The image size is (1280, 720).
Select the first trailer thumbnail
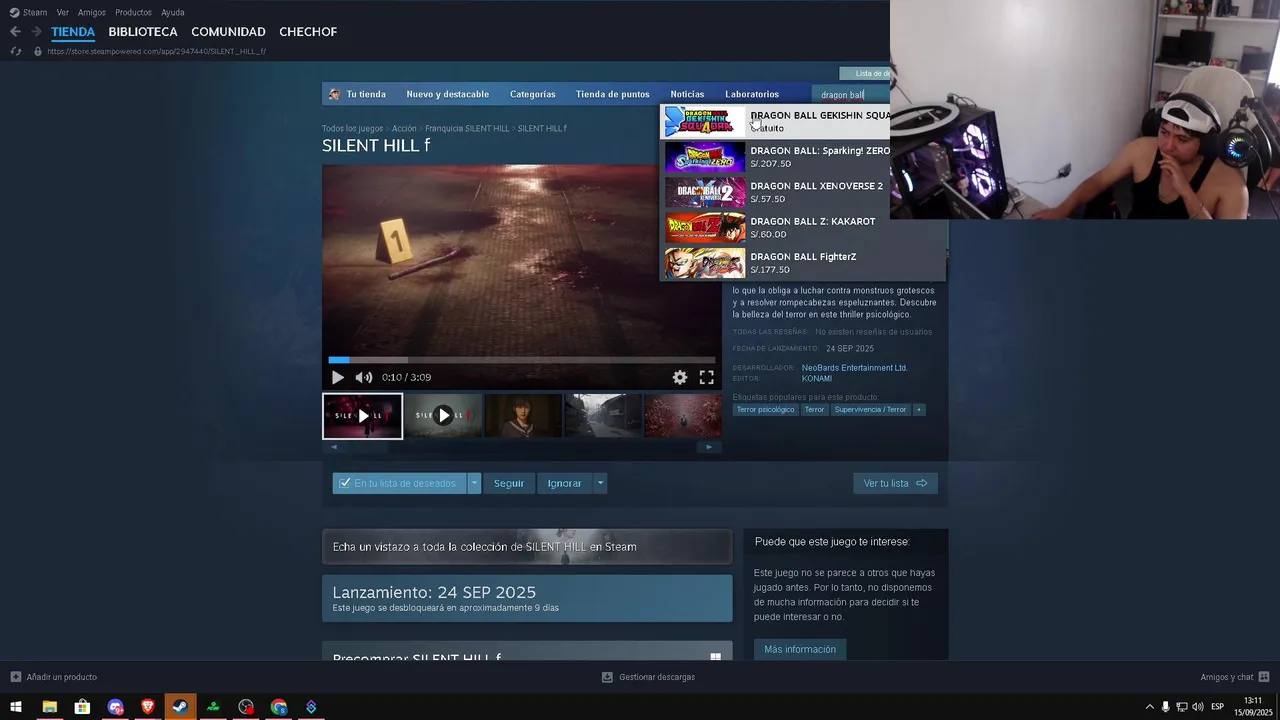click(x=362, y=416)
